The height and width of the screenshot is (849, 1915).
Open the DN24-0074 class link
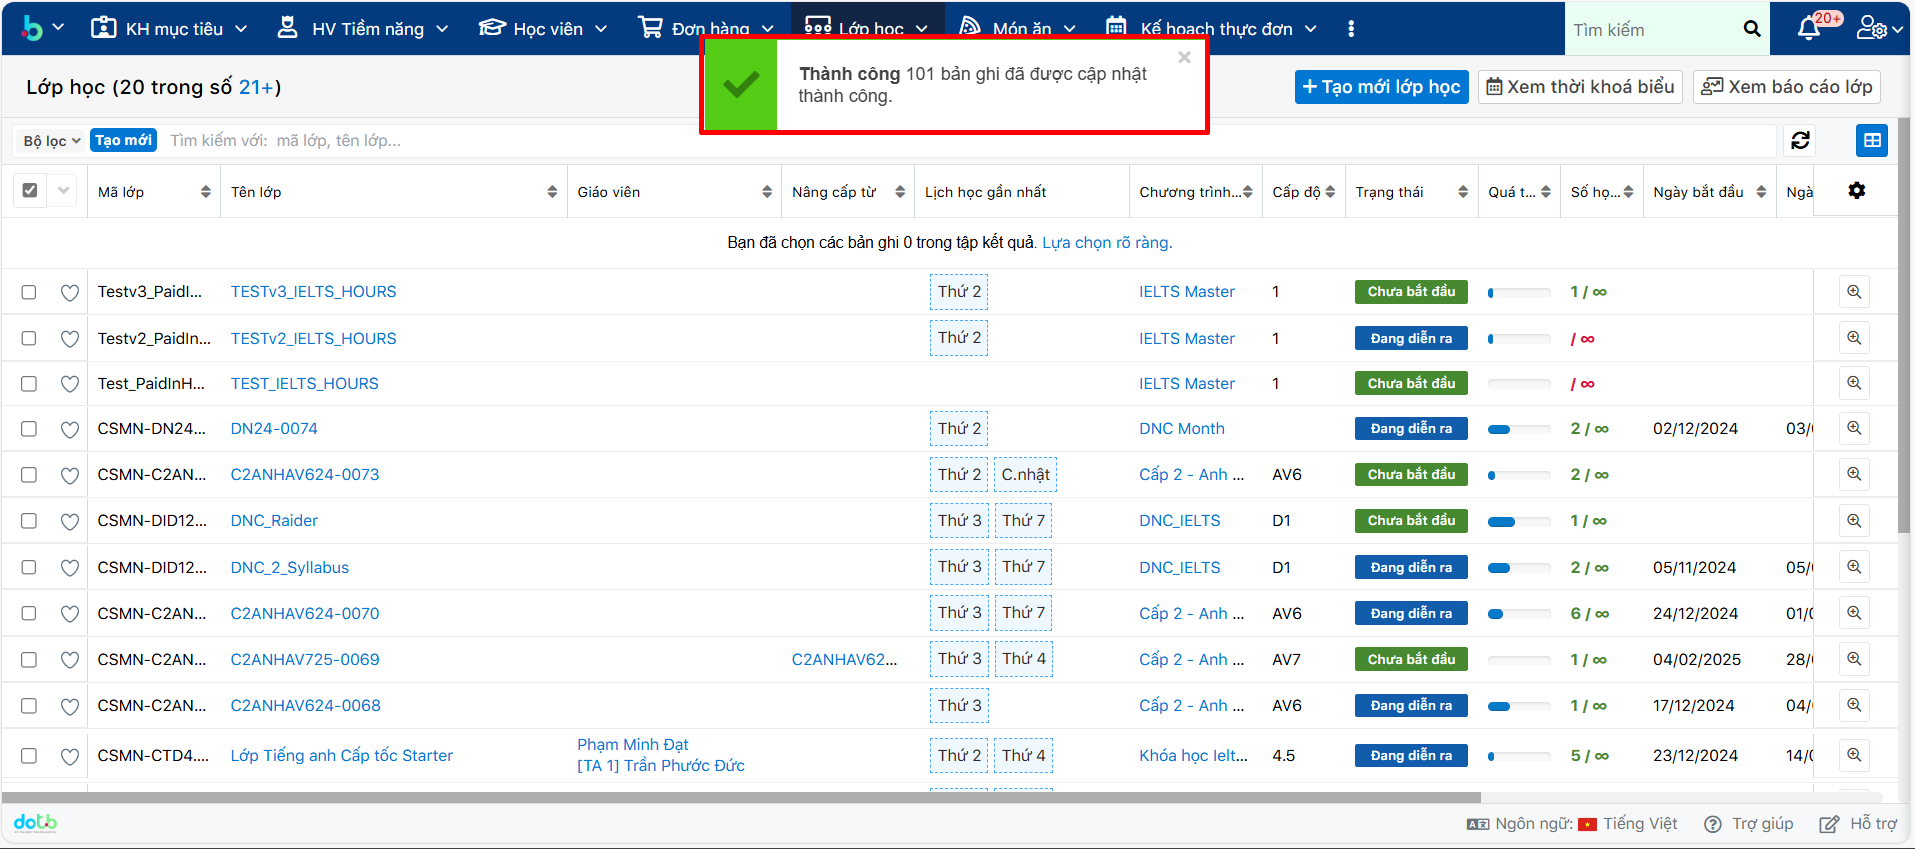coord(274,429)
